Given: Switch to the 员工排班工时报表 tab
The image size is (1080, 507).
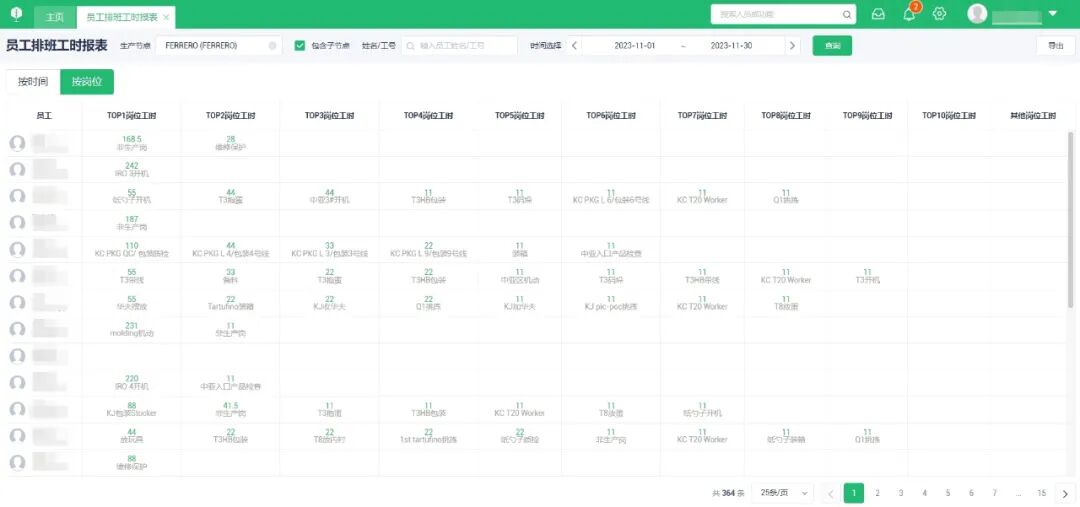Looking at the screenshot, I should (x=121, y=17).
